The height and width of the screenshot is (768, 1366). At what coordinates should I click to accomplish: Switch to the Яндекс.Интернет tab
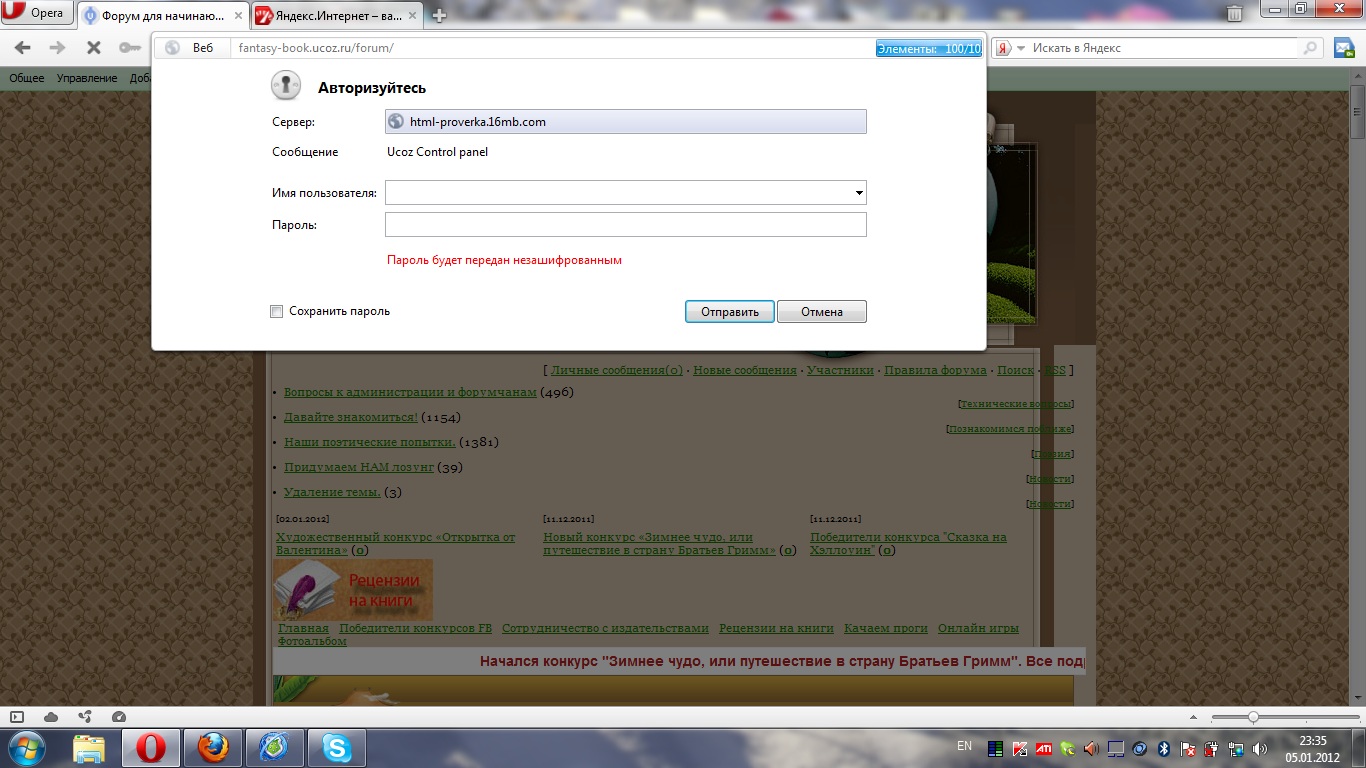point(335,15)
